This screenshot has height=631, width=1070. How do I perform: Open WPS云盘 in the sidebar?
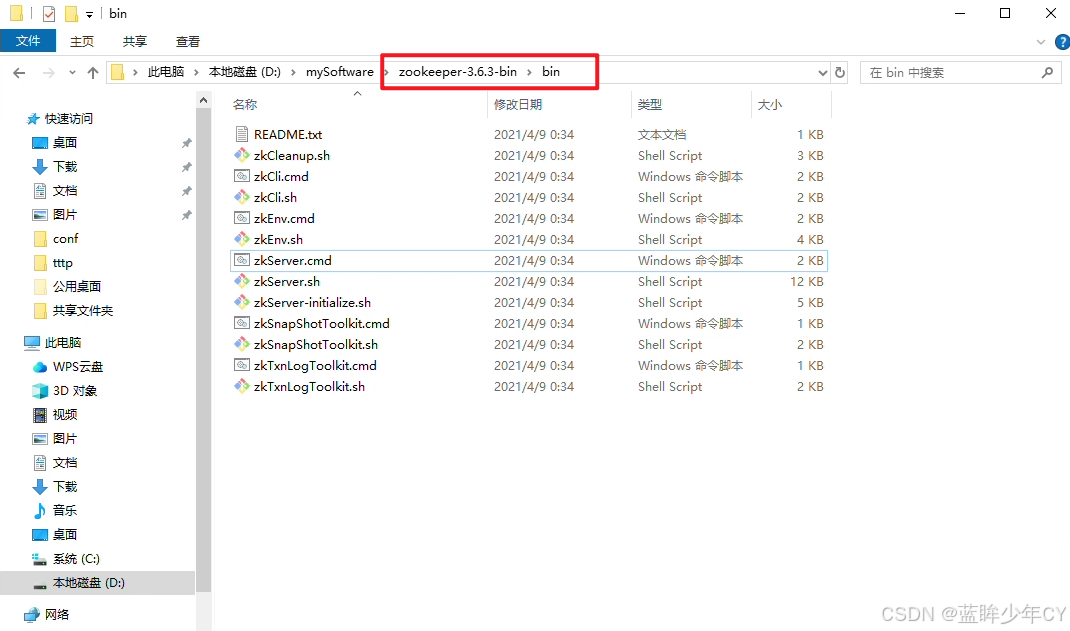(68, 367)
